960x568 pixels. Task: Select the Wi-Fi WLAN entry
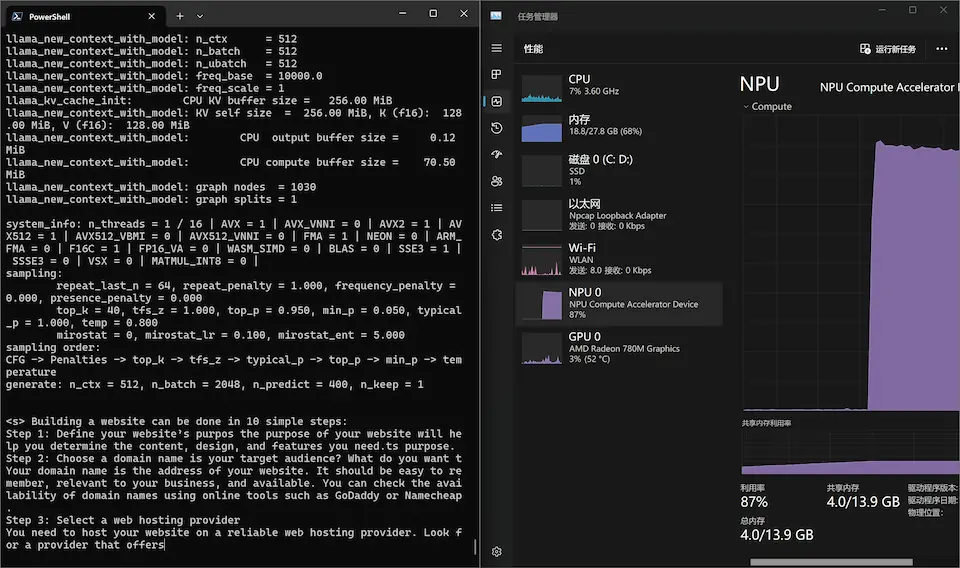620,258
